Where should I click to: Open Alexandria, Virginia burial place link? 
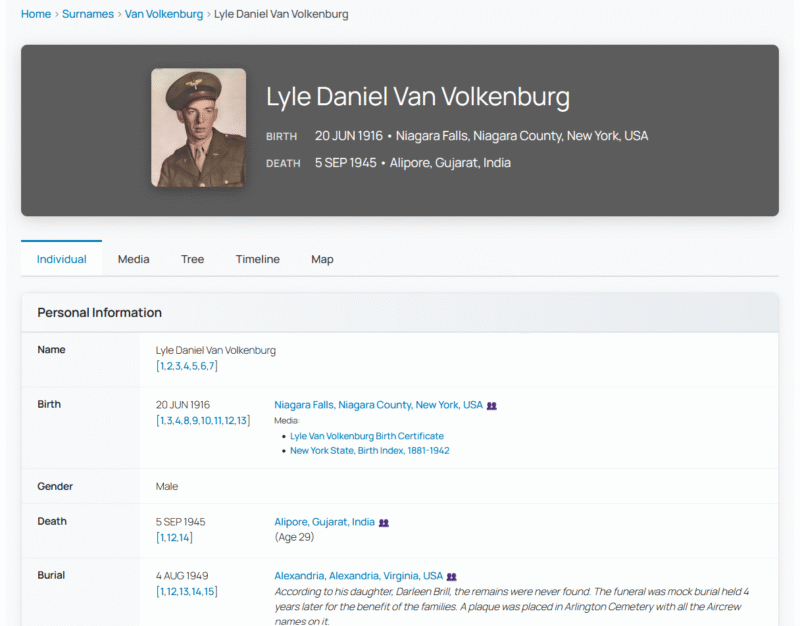(x=358, y=576)
